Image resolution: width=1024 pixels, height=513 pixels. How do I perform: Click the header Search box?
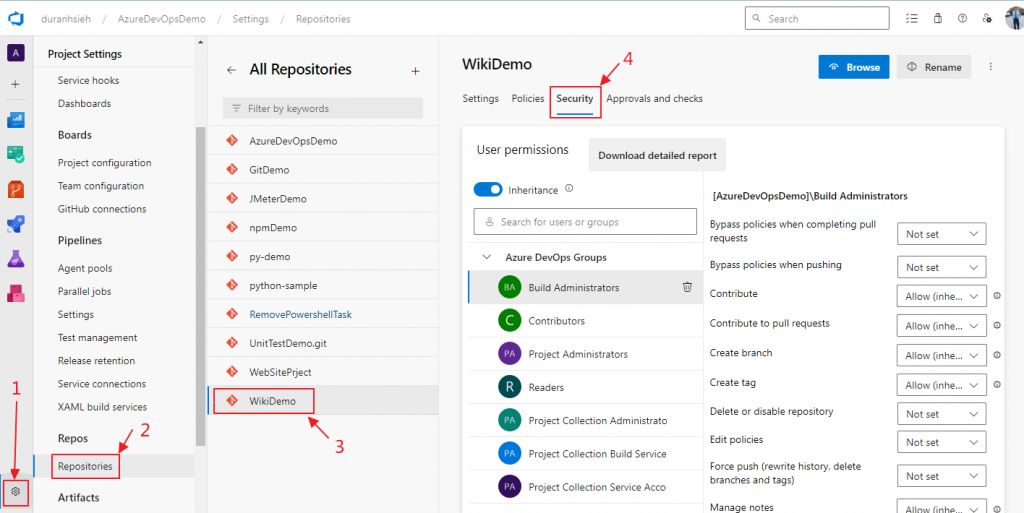(817, 18)
